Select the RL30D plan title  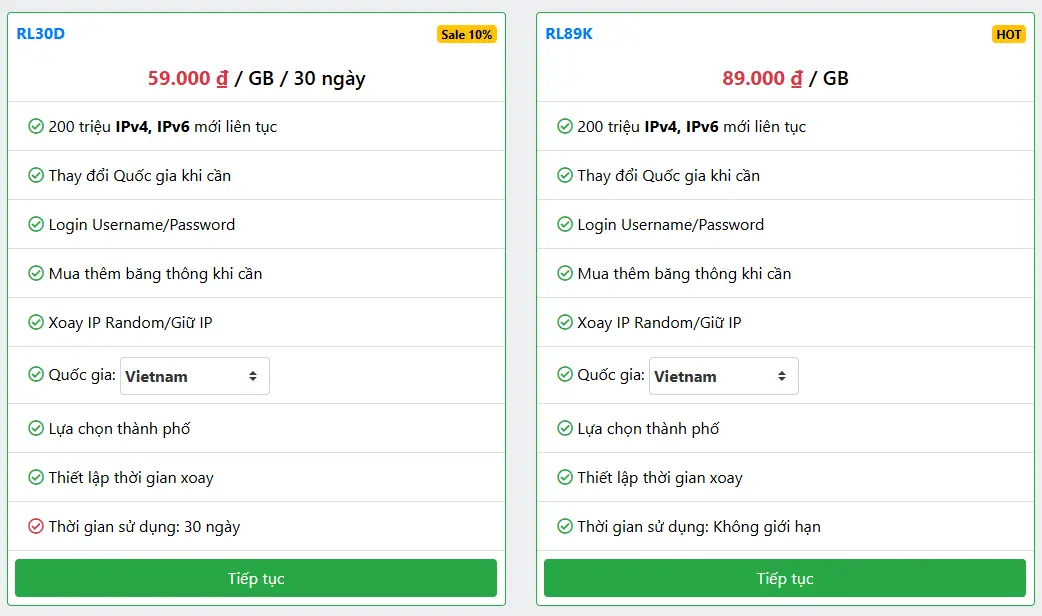click(42, 33)
